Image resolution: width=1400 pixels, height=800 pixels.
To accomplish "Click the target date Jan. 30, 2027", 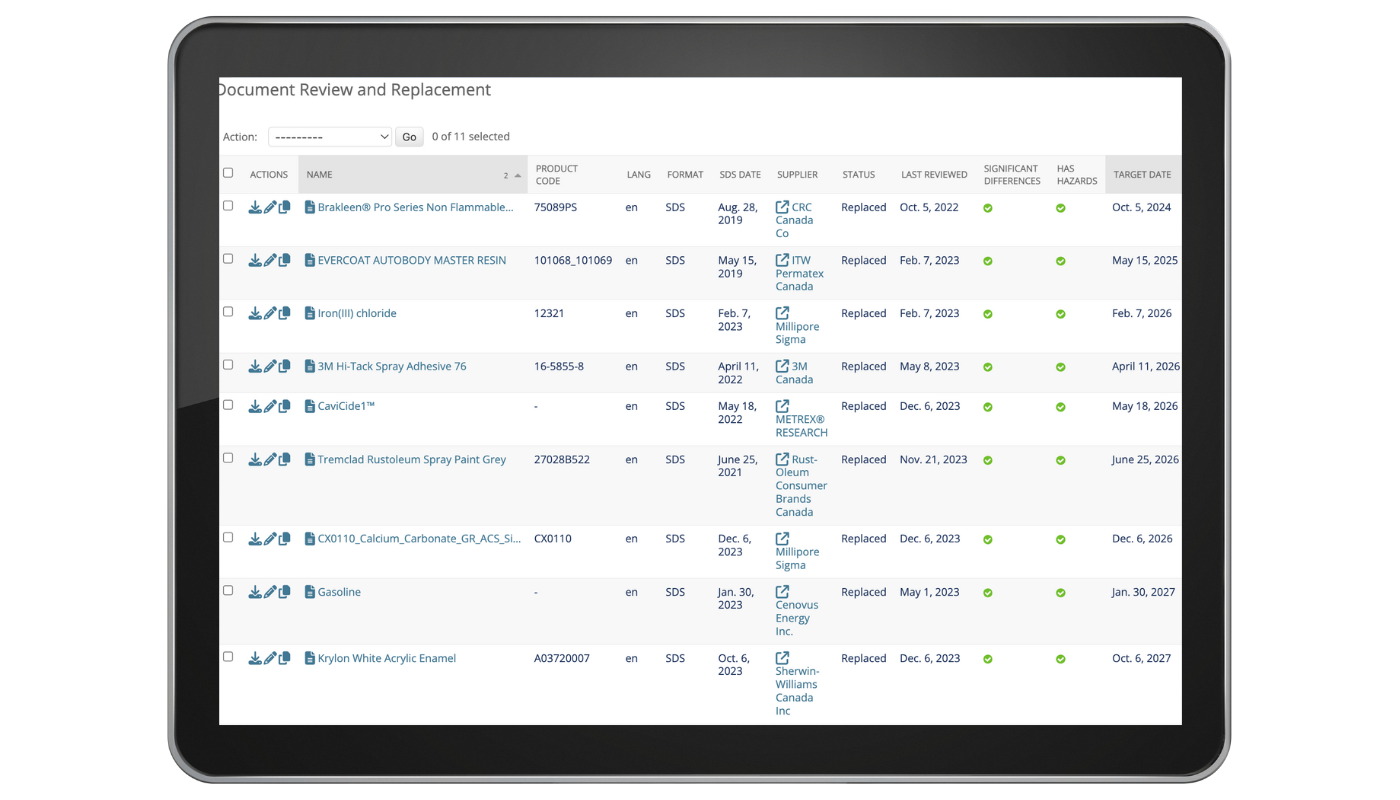I will (1143, 592).
